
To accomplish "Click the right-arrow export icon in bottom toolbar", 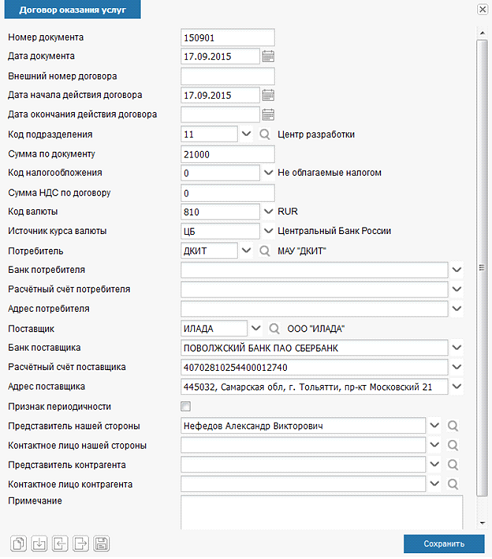I will pos(81,544).
